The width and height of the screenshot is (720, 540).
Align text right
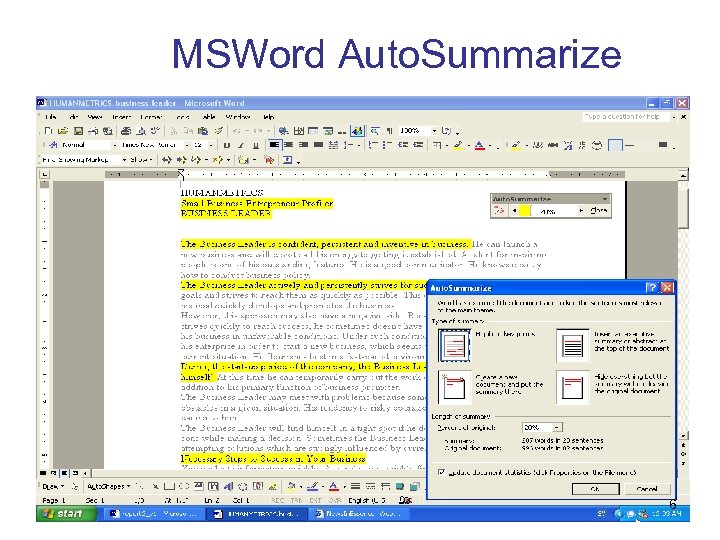(304, 145)
